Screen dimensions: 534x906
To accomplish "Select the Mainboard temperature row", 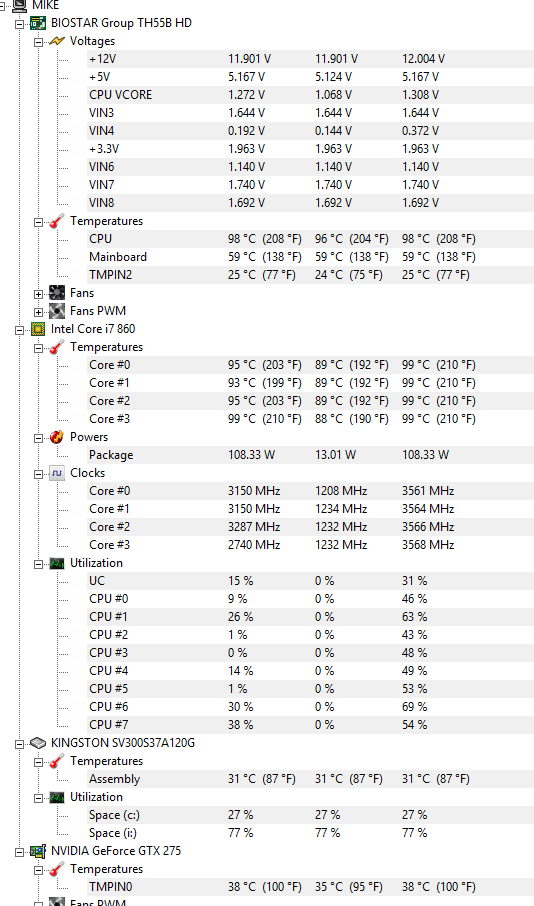I will pyautogui.click(x=310, y=257).
